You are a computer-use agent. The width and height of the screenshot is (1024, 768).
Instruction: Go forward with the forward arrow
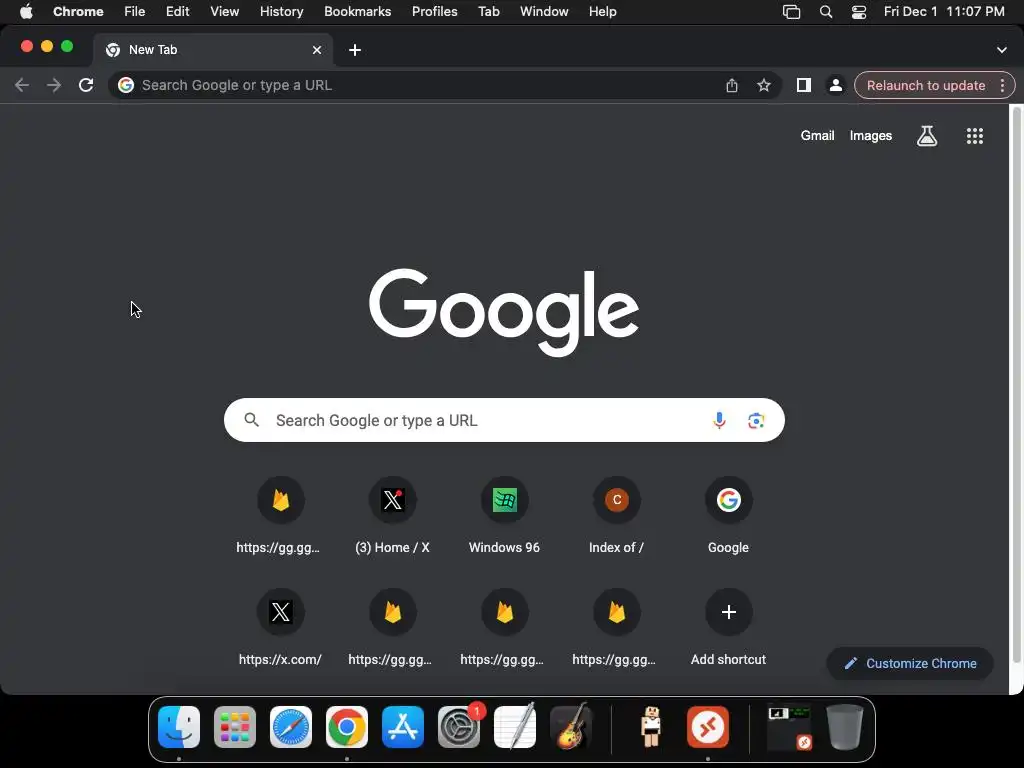point(54,85)
